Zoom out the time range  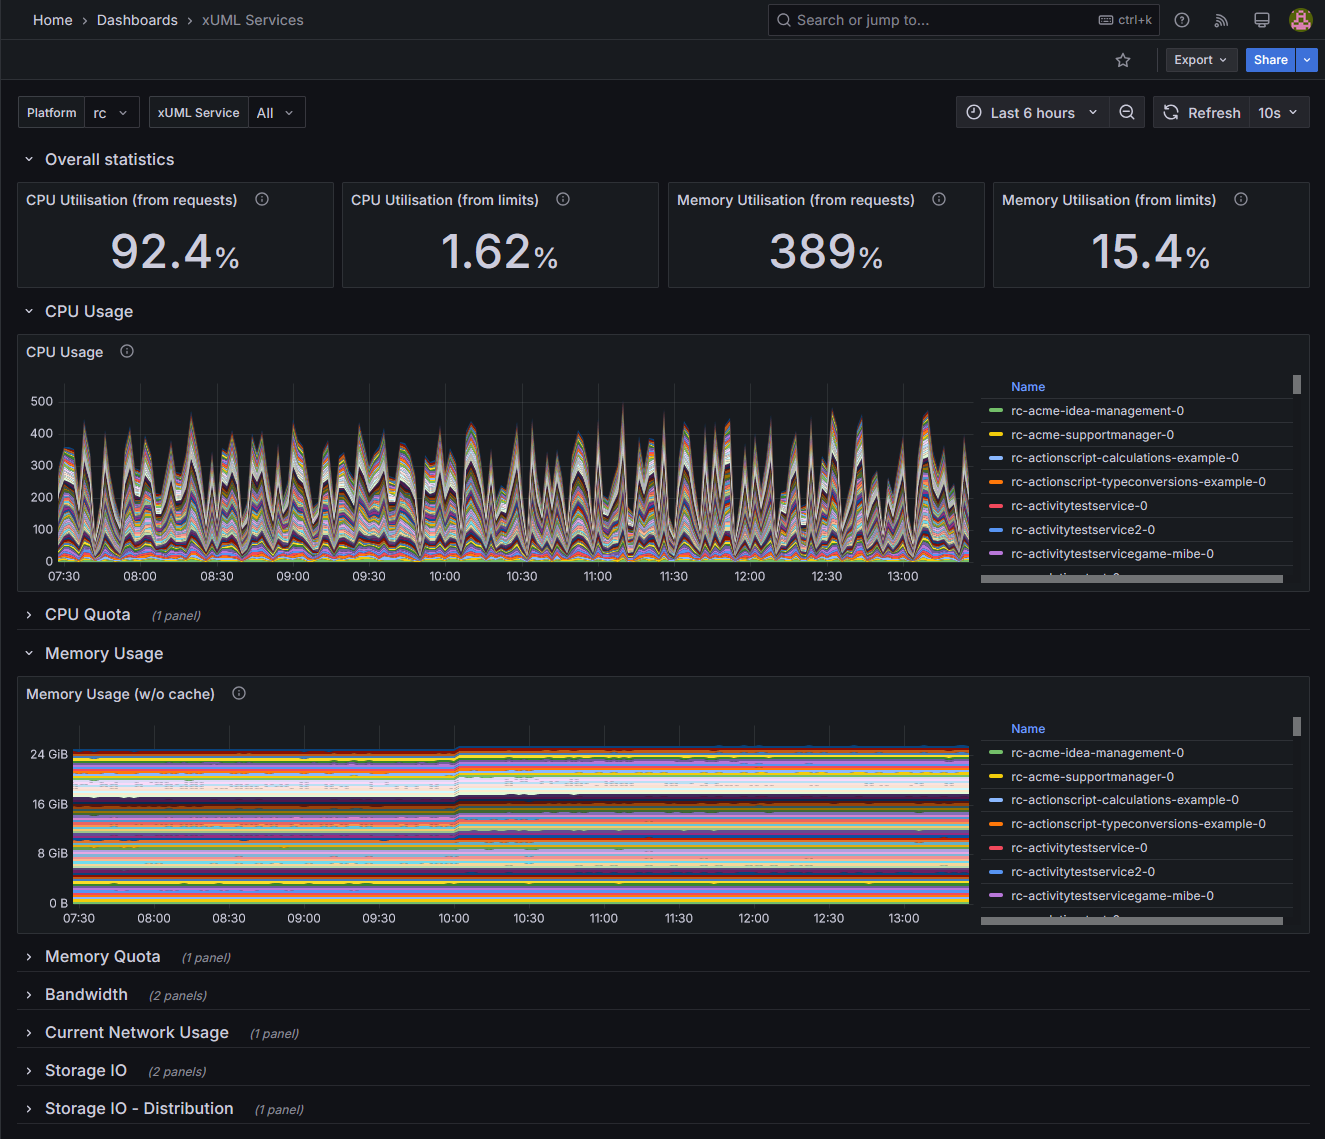1127,113
